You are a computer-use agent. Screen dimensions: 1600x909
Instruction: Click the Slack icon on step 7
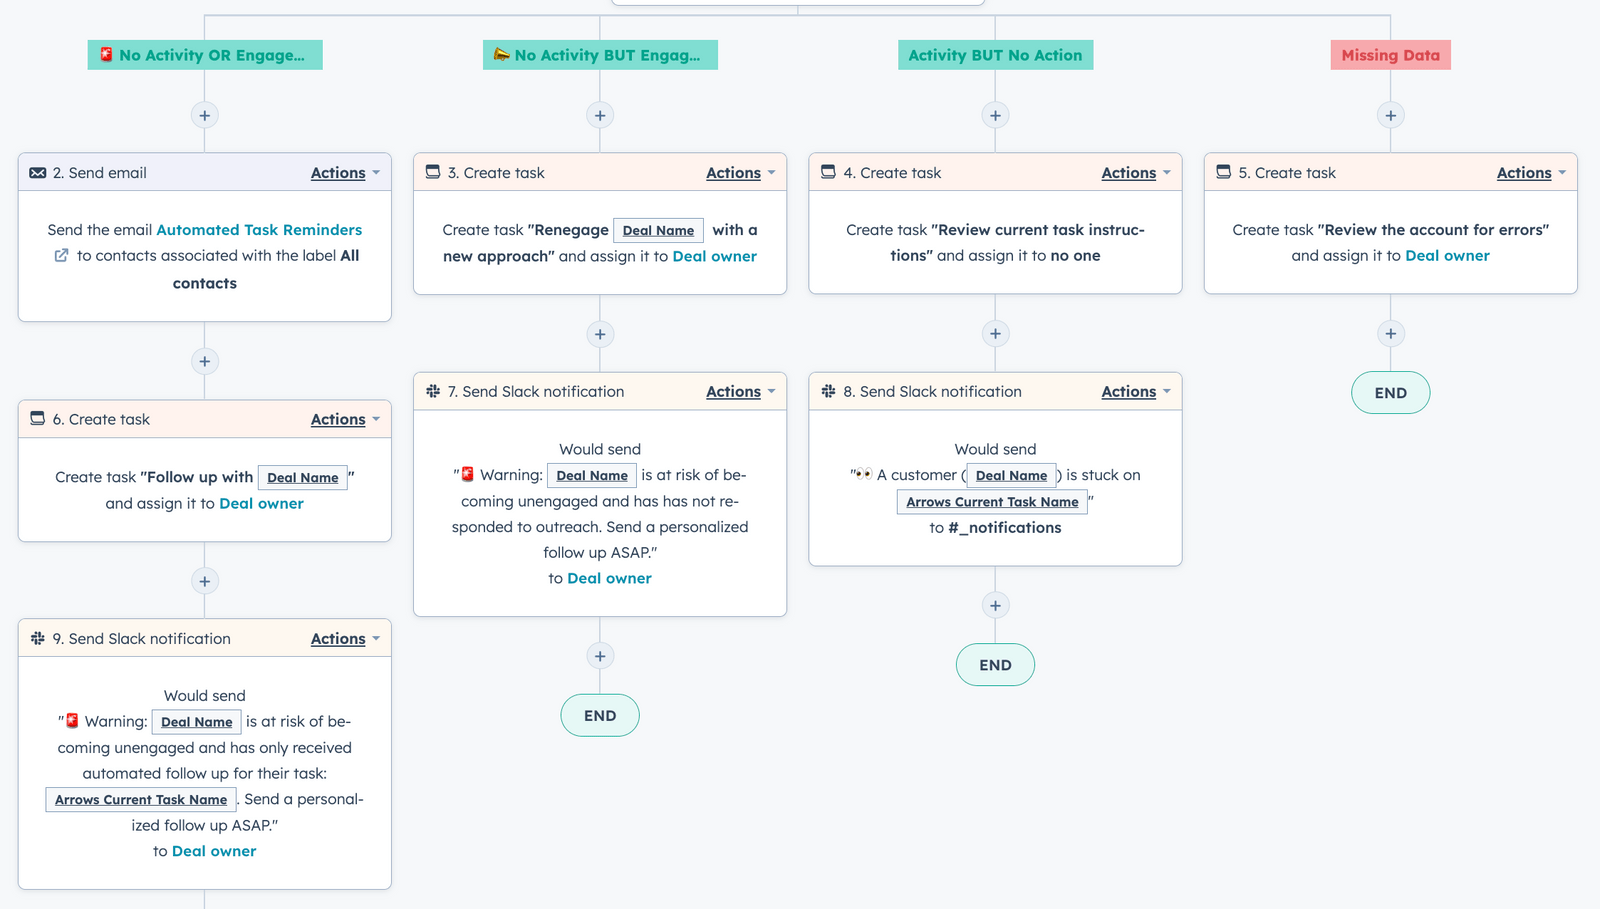click(431, 391)
